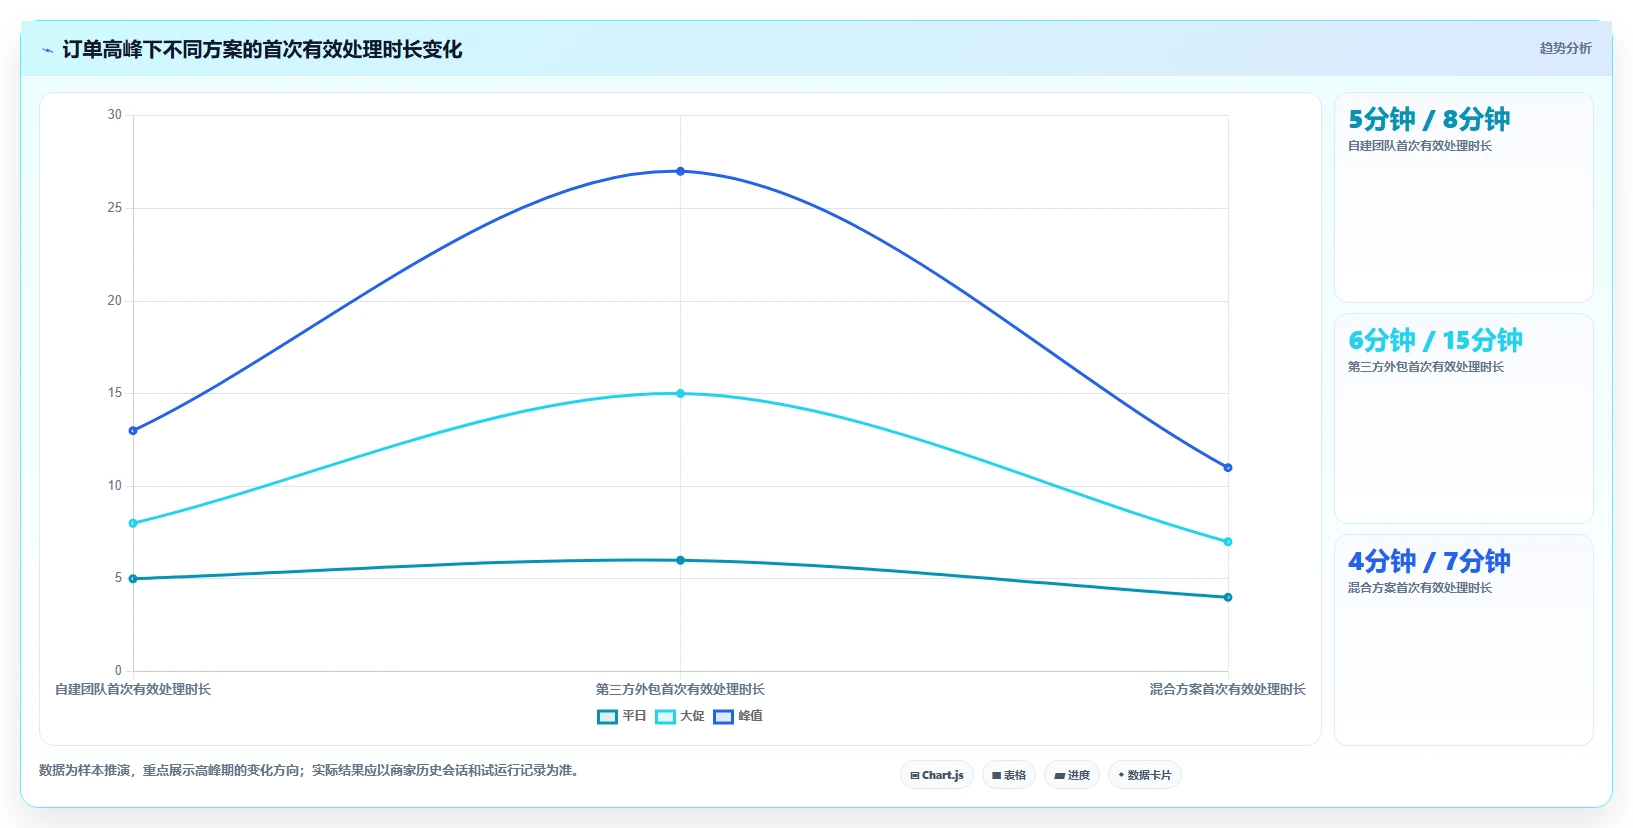Click the y-axis tick label 25
Screen dimensions: 1633x828
[x=114, y=208]
